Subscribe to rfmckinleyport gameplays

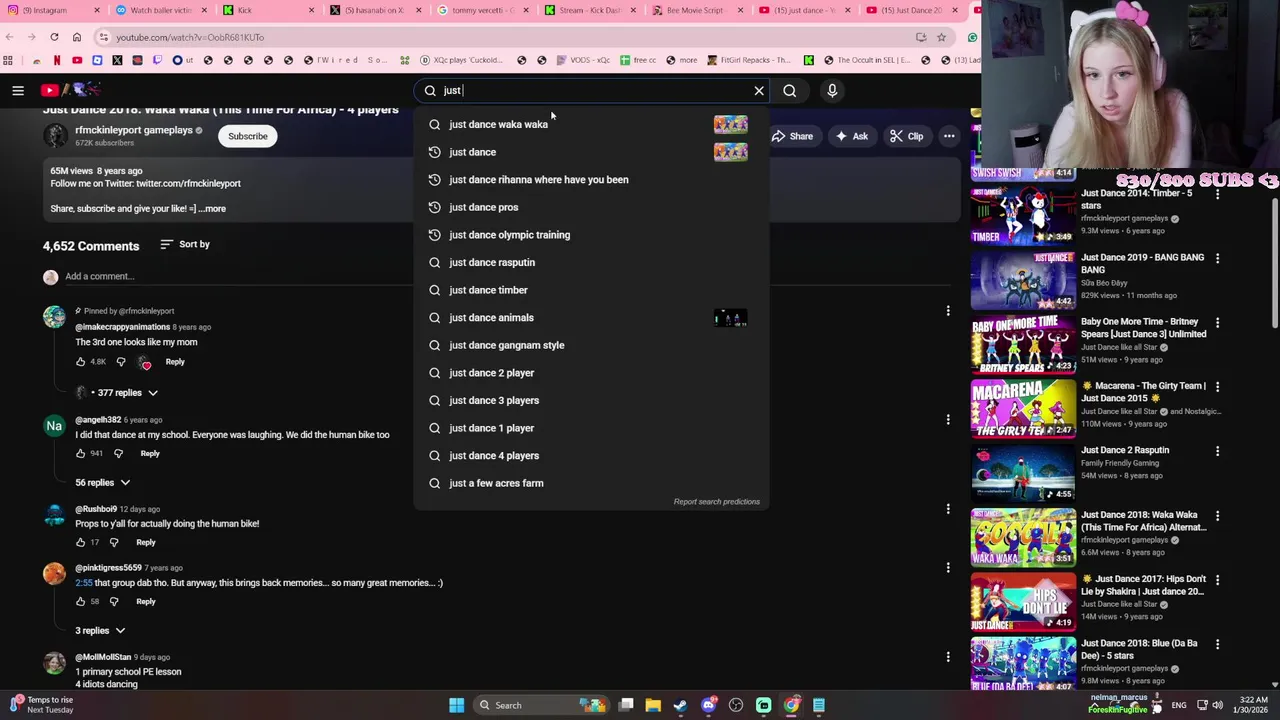247,136
